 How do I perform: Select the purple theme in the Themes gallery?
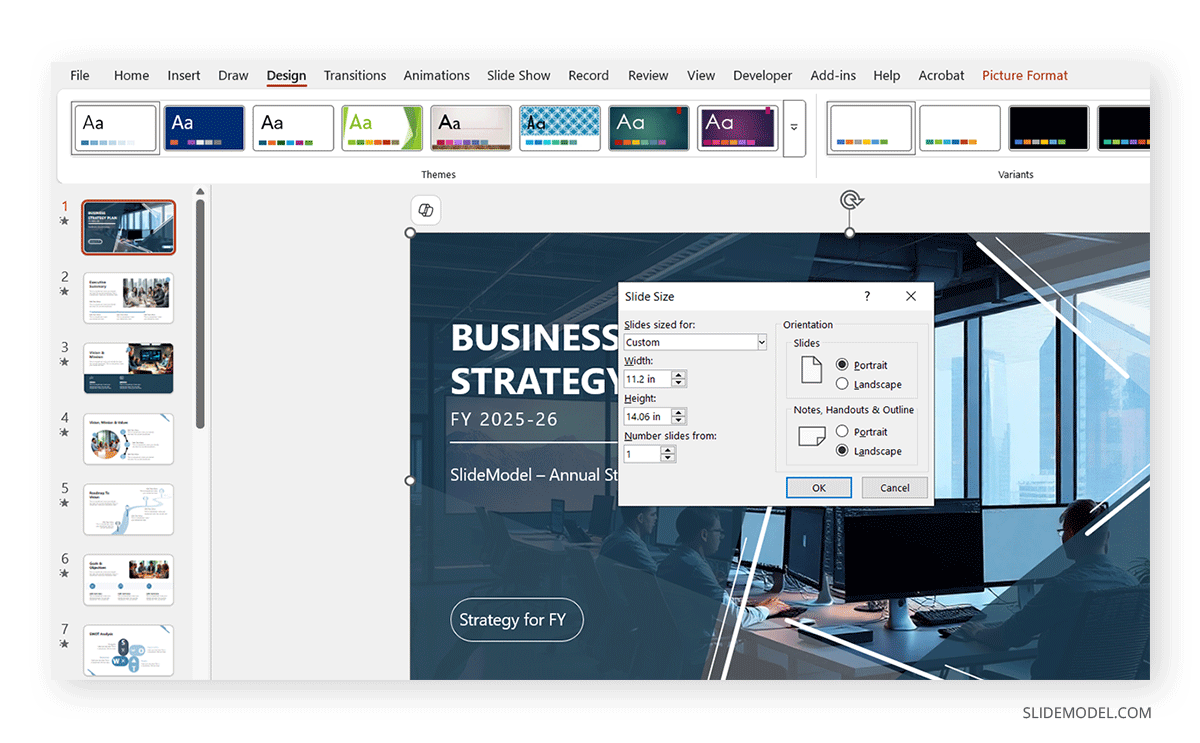tap(737, 127)
